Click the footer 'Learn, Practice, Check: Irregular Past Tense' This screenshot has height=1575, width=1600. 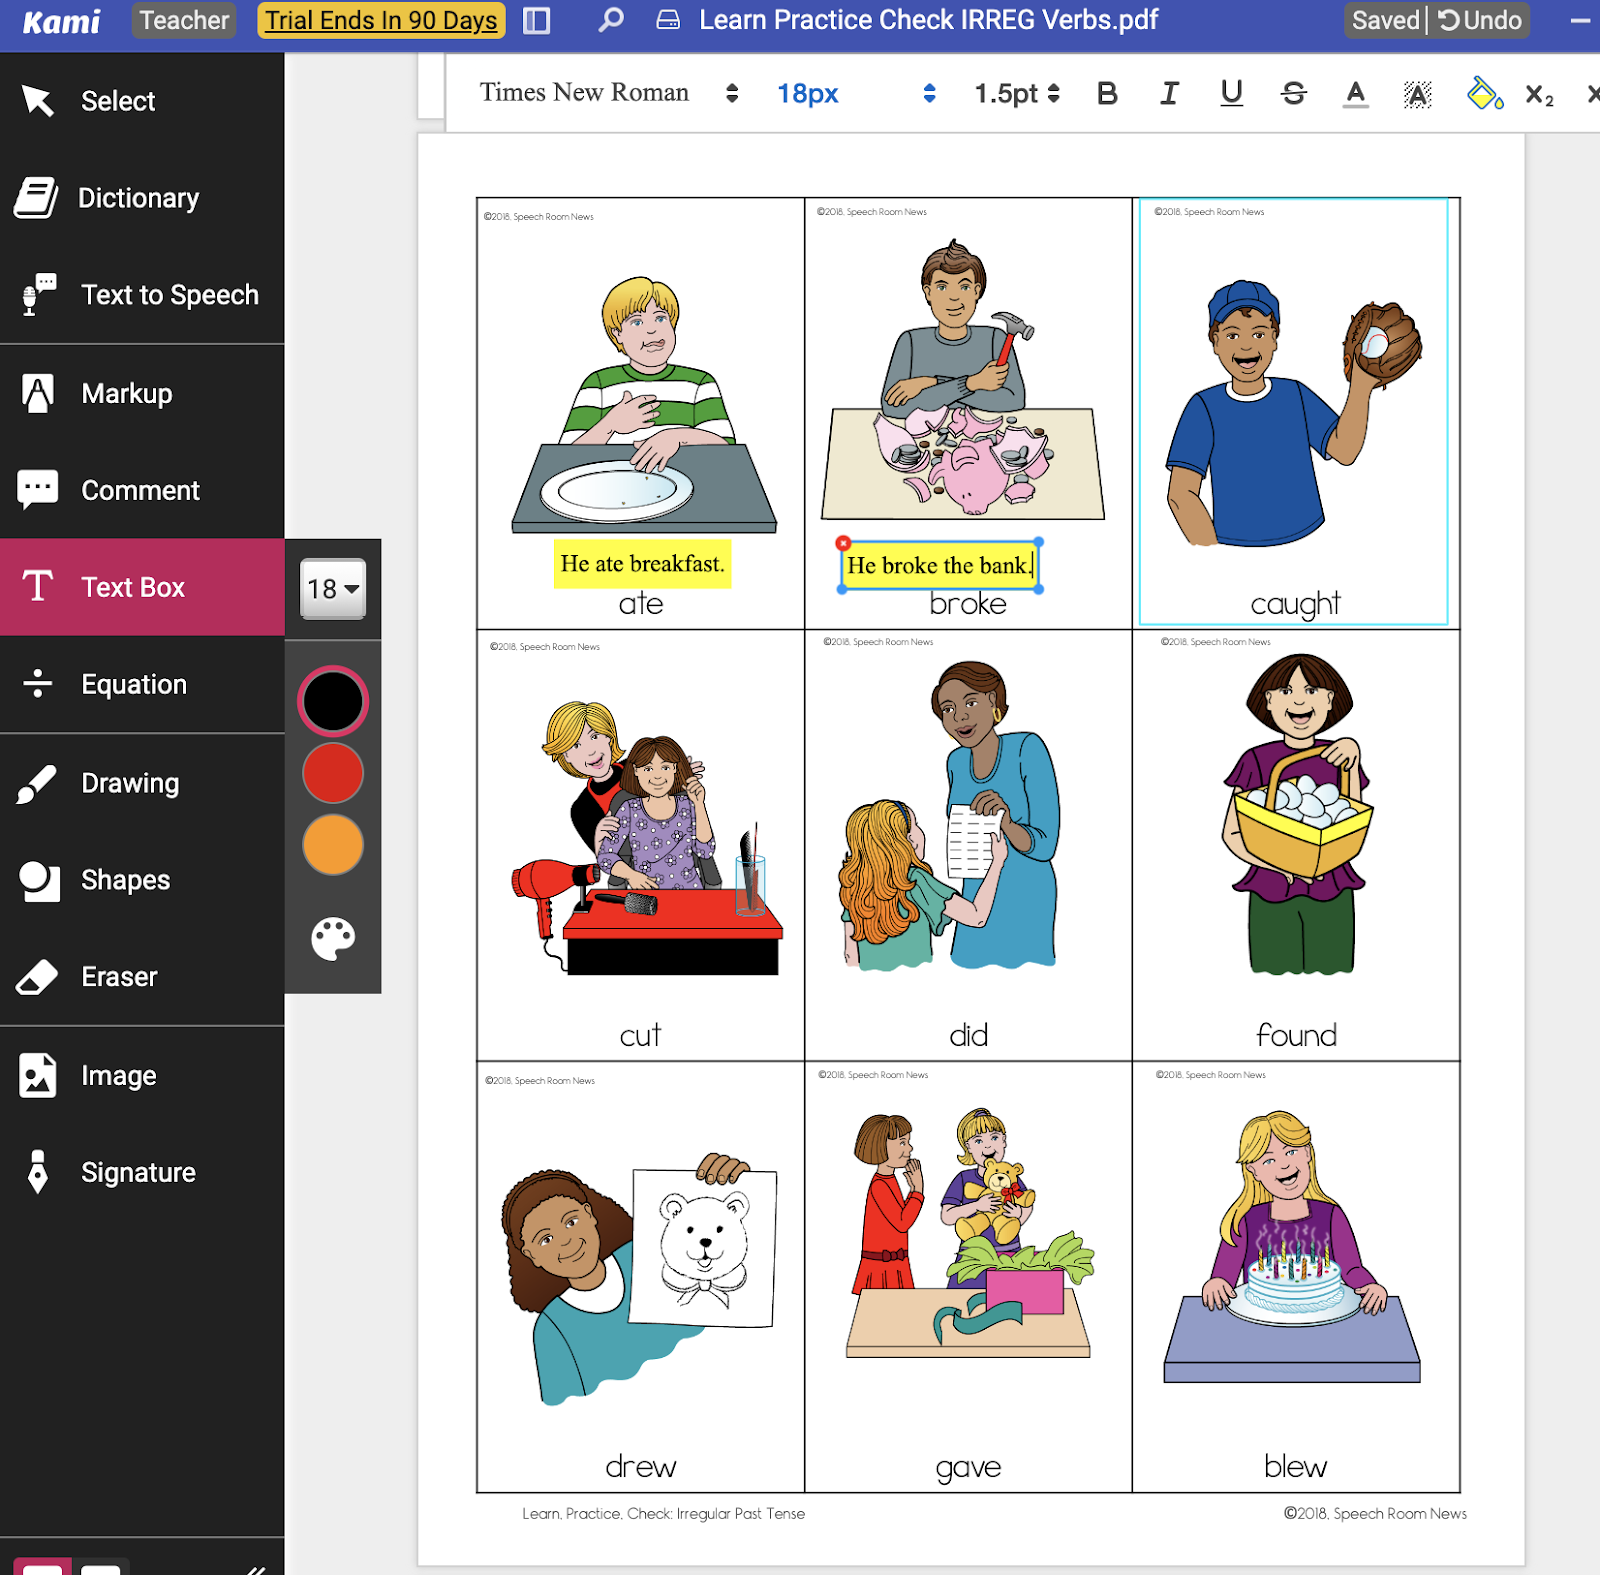(x=663, y=1514)
